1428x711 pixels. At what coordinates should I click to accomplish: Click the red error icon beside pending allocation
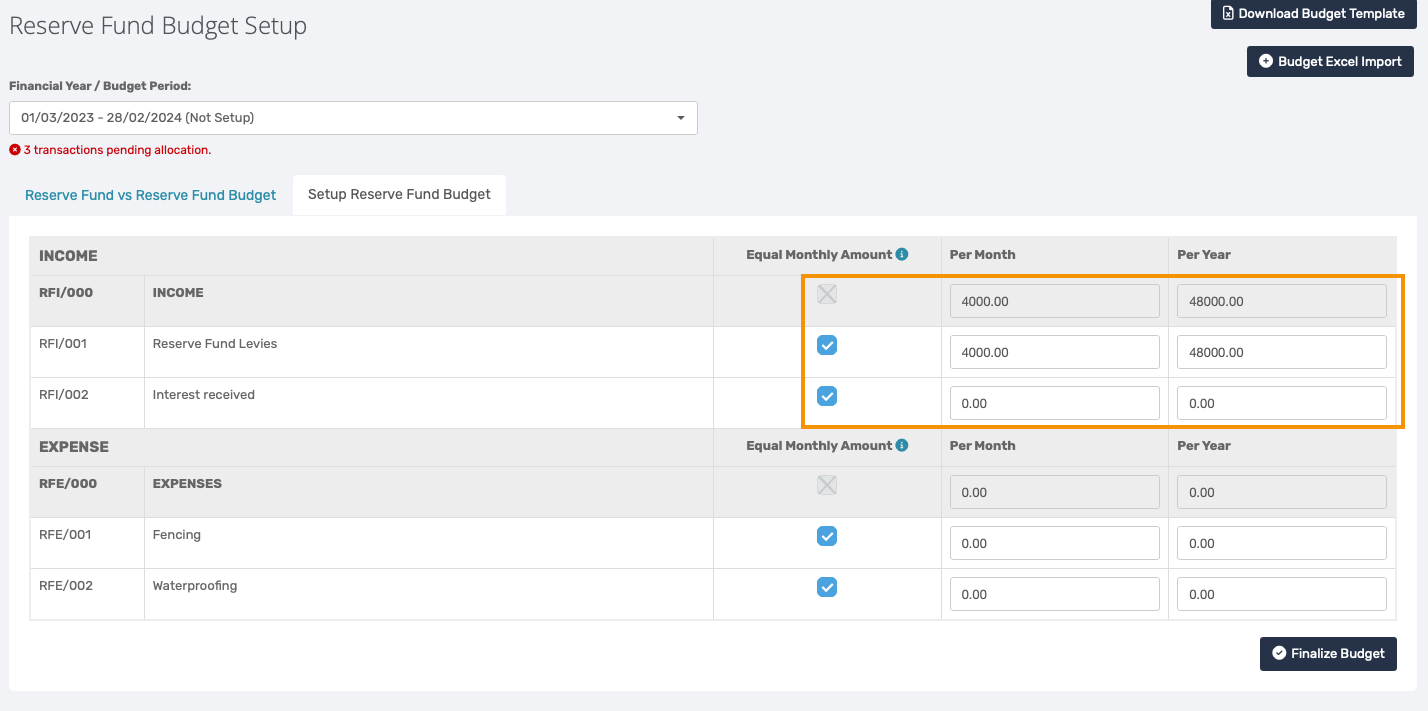coord(15,150)
